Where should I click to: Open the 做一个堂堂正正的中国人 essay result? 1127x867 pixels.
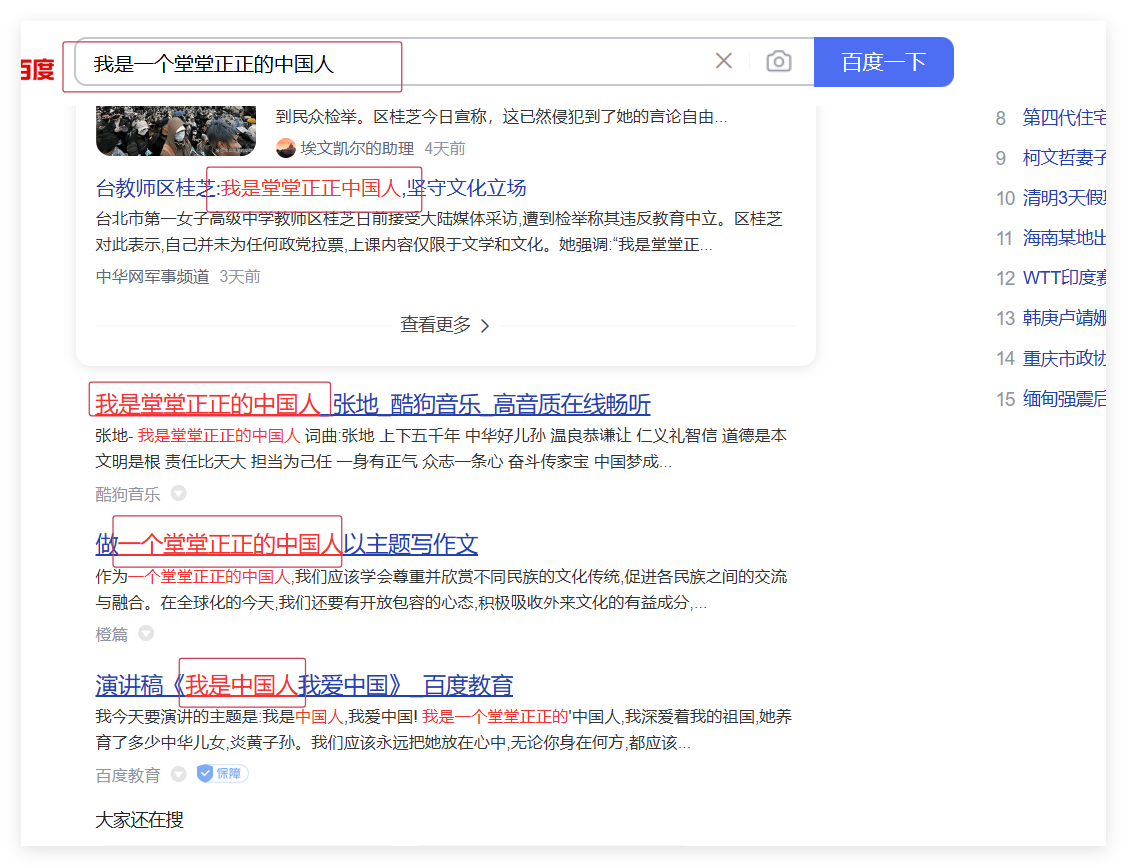[x=286, y=544]
